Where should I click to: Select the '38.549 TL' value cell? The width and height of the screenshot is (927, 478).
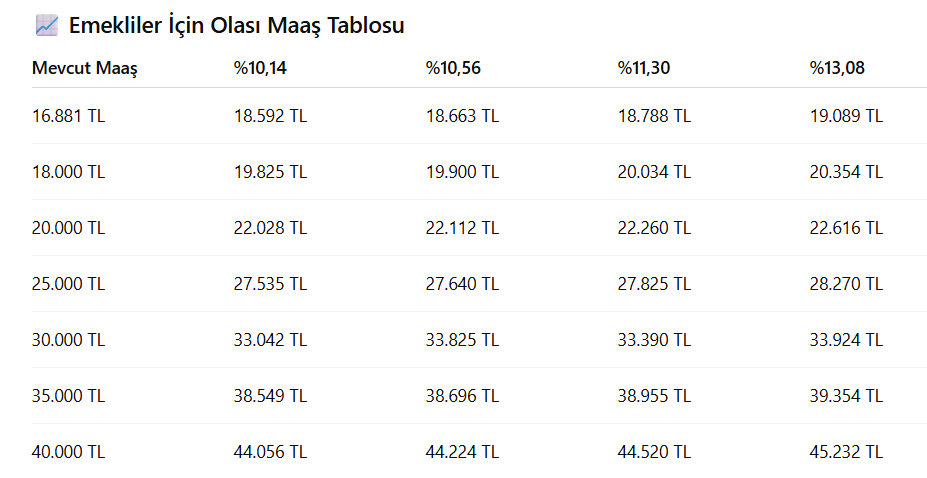[270, 396]
